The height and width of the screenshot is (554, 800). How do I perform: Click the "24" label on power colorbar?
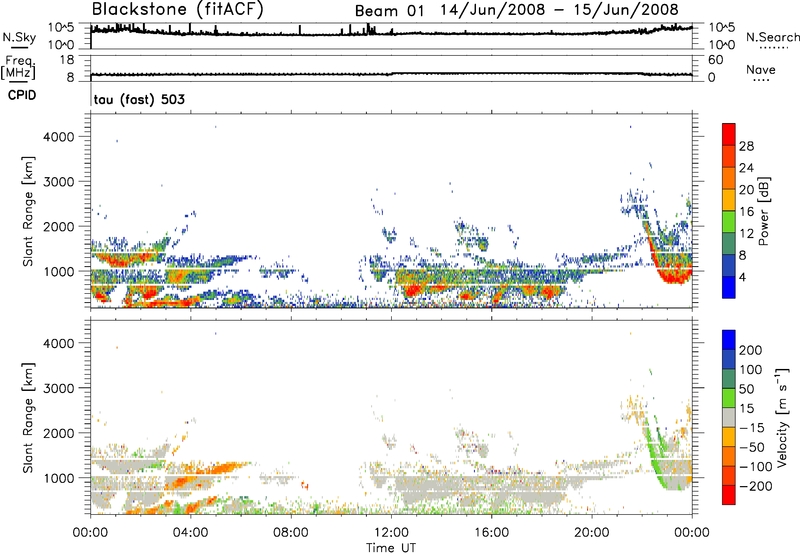point(746,168)
